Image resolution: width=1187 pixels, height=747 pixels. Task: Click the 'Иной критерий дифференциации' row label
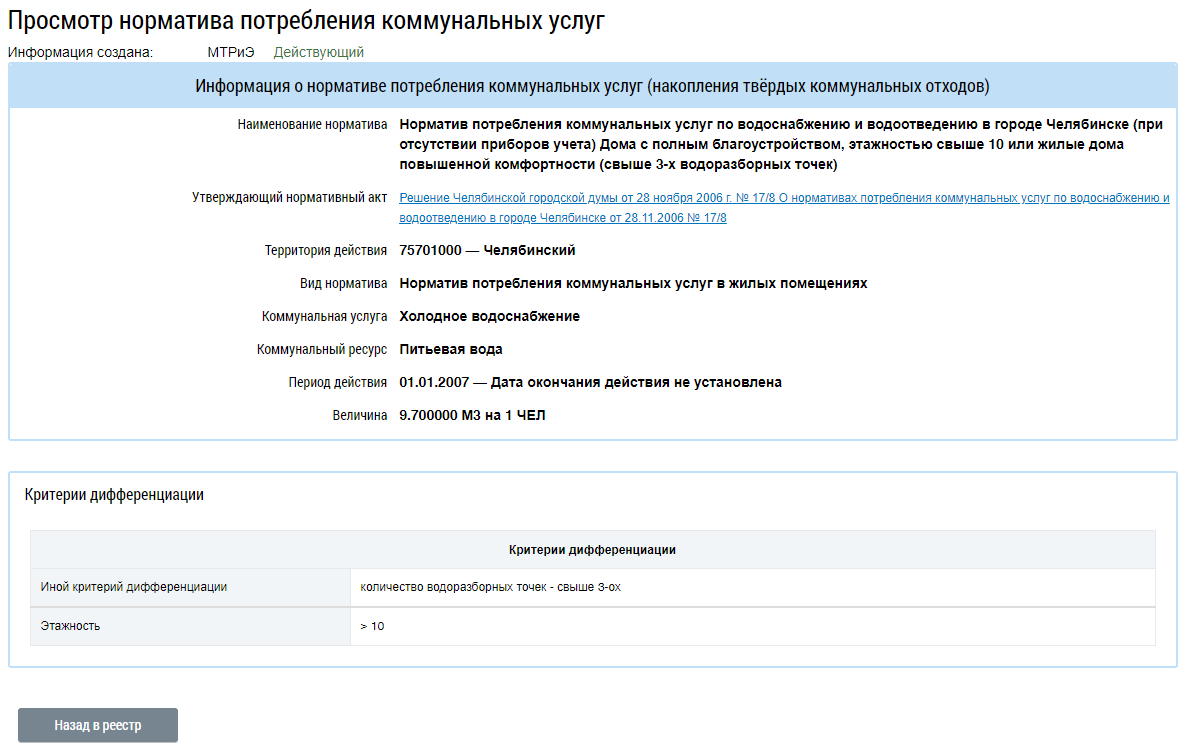click(134, 587)
